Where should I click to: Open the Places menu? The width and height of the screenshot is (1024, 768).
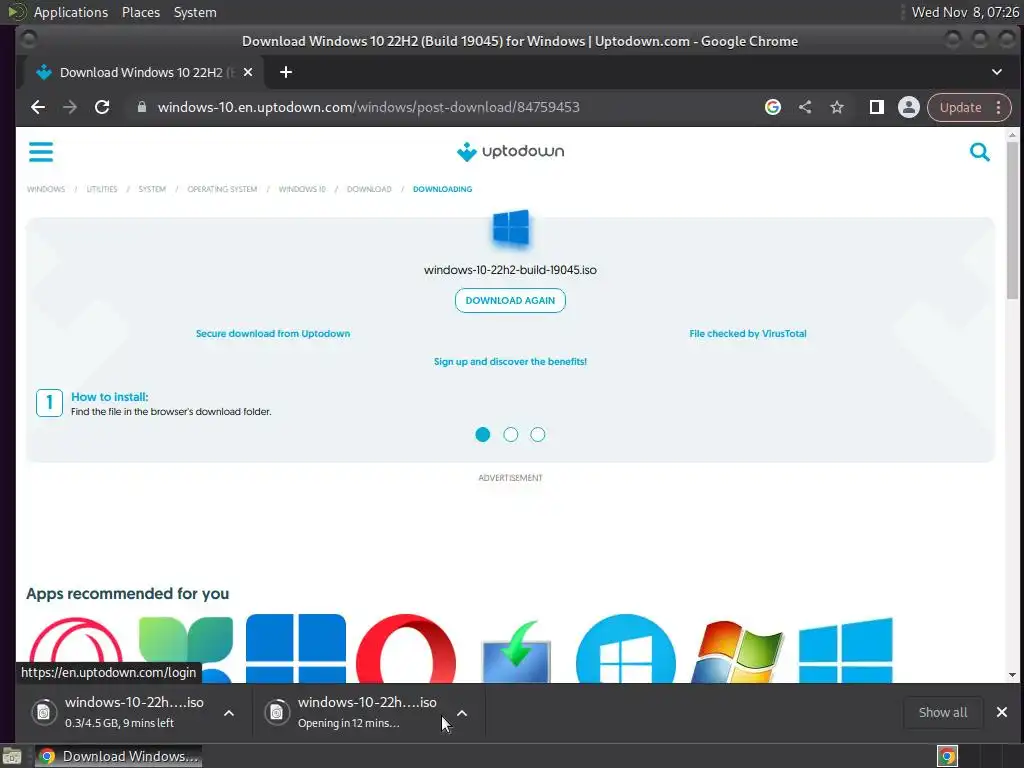tap(140, 12)
